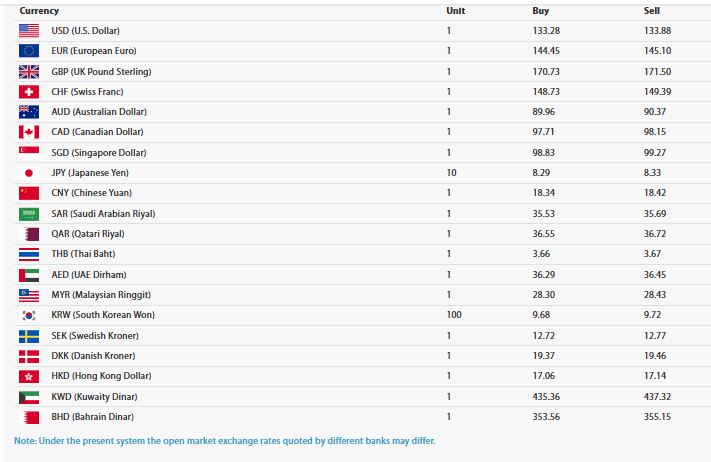Select the QAR (Qatari Riyal) row label
Viewport: 711px width, 462px height.
tap(88, 234)
